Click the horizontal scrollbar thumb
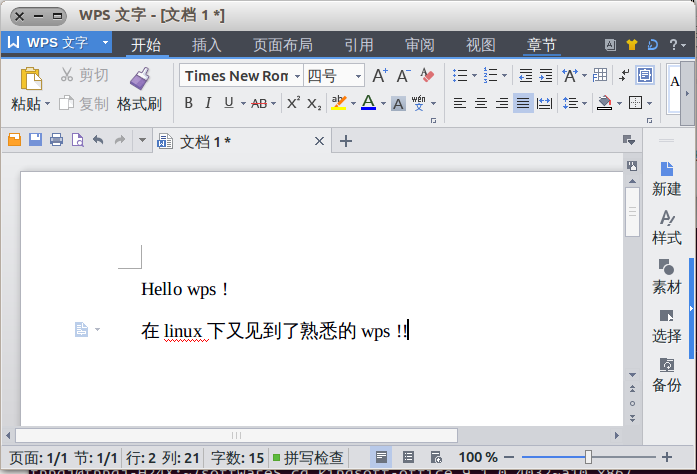Screen dimensions: 697x474 236,435
